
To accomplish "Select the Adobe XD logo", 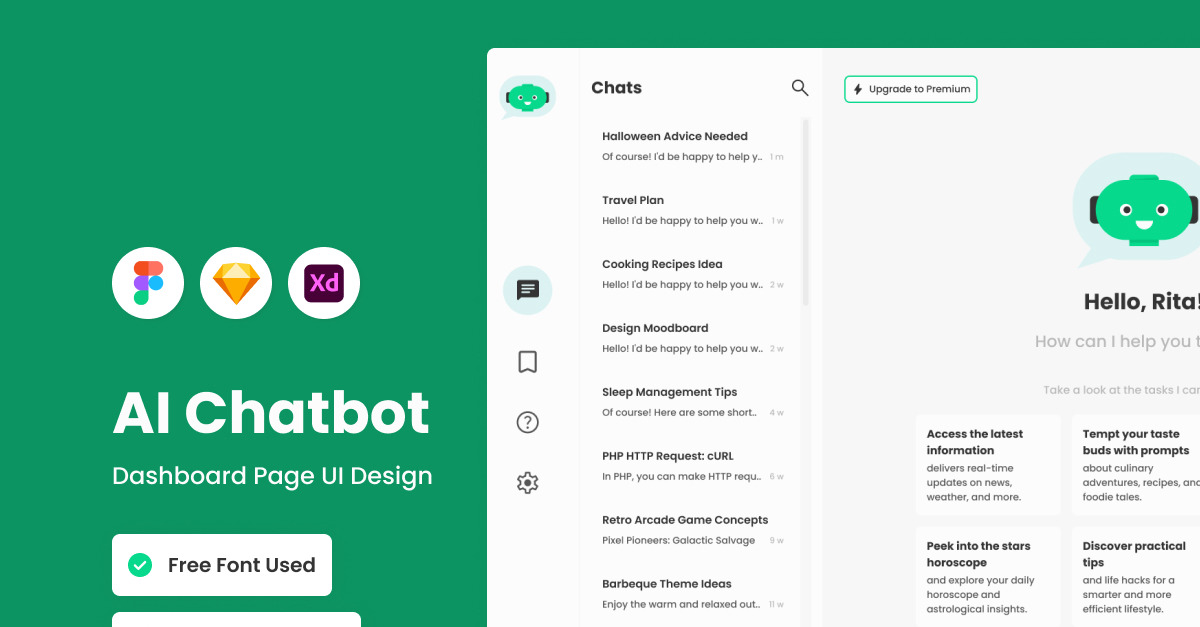I will click(324, 283).
